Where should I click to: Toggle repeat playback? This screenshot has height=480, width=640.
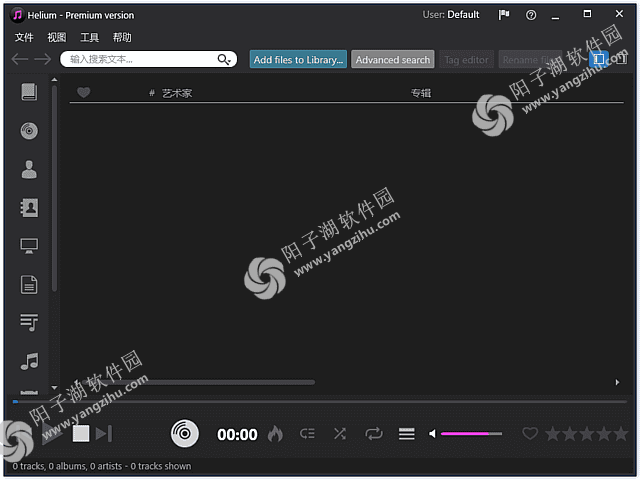(374, 433)
